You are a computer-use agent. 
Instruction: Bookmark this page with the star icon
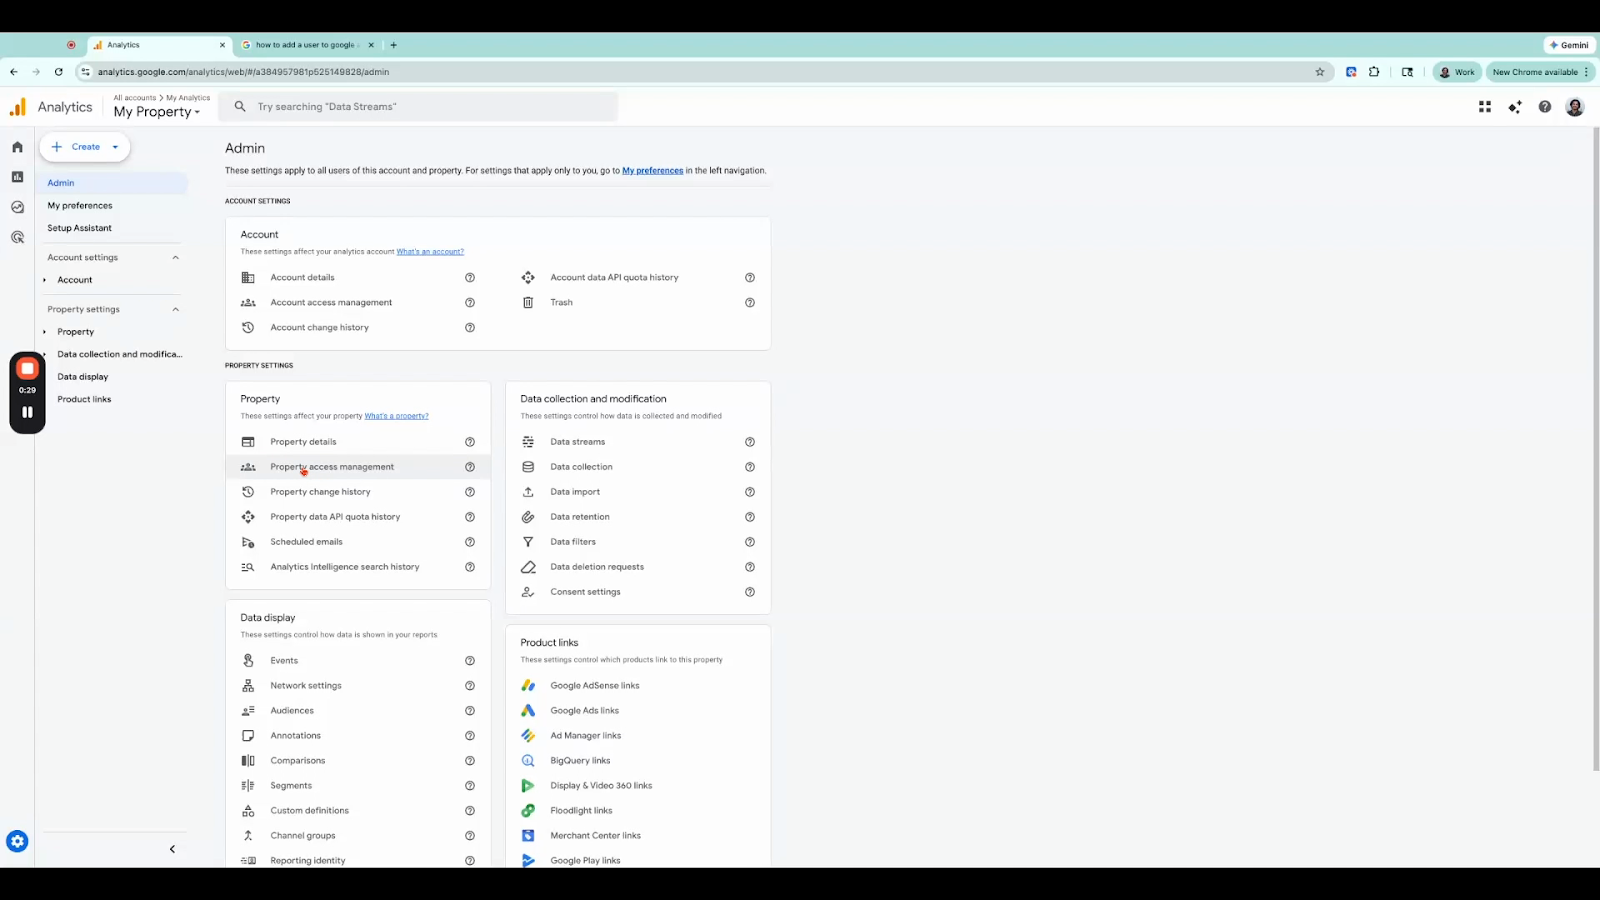(1320, 72)
